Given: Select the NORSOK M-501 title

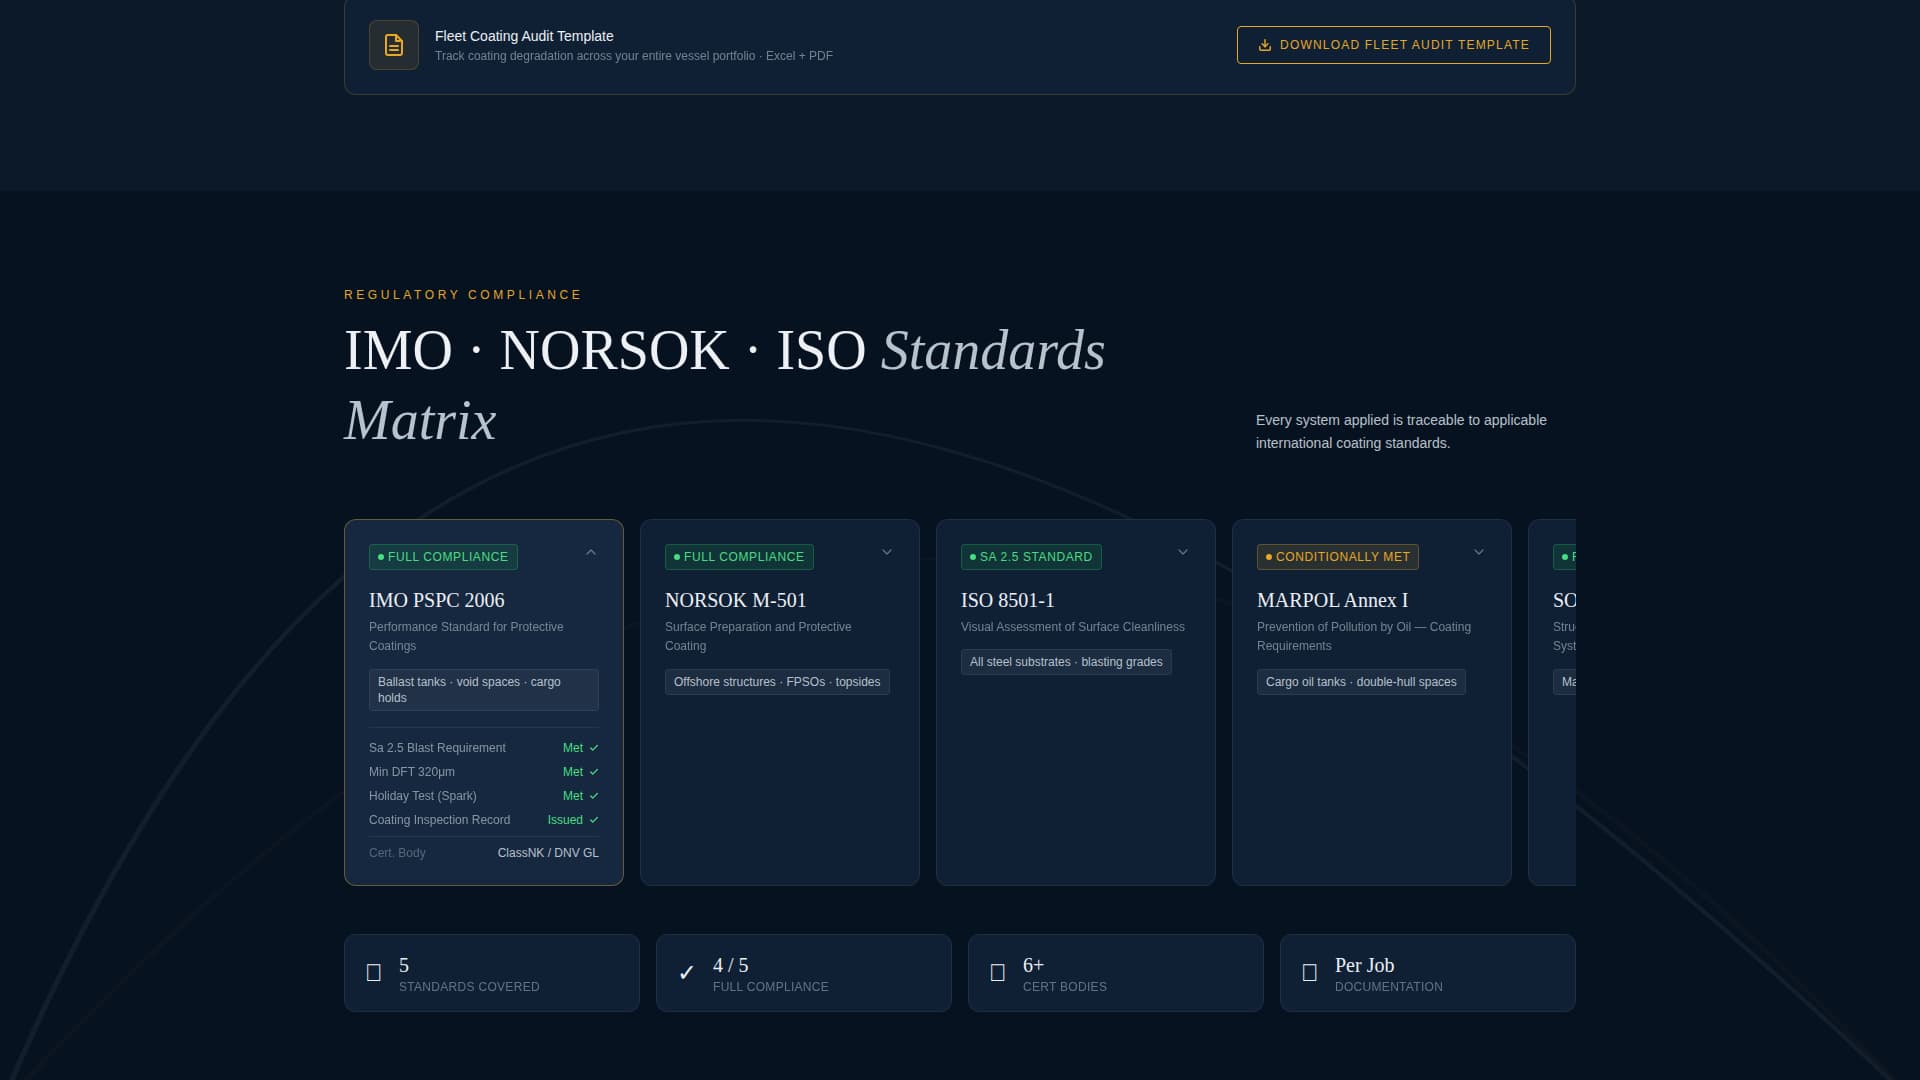Looking at the screenshot, I should click(x=735, y=600).
